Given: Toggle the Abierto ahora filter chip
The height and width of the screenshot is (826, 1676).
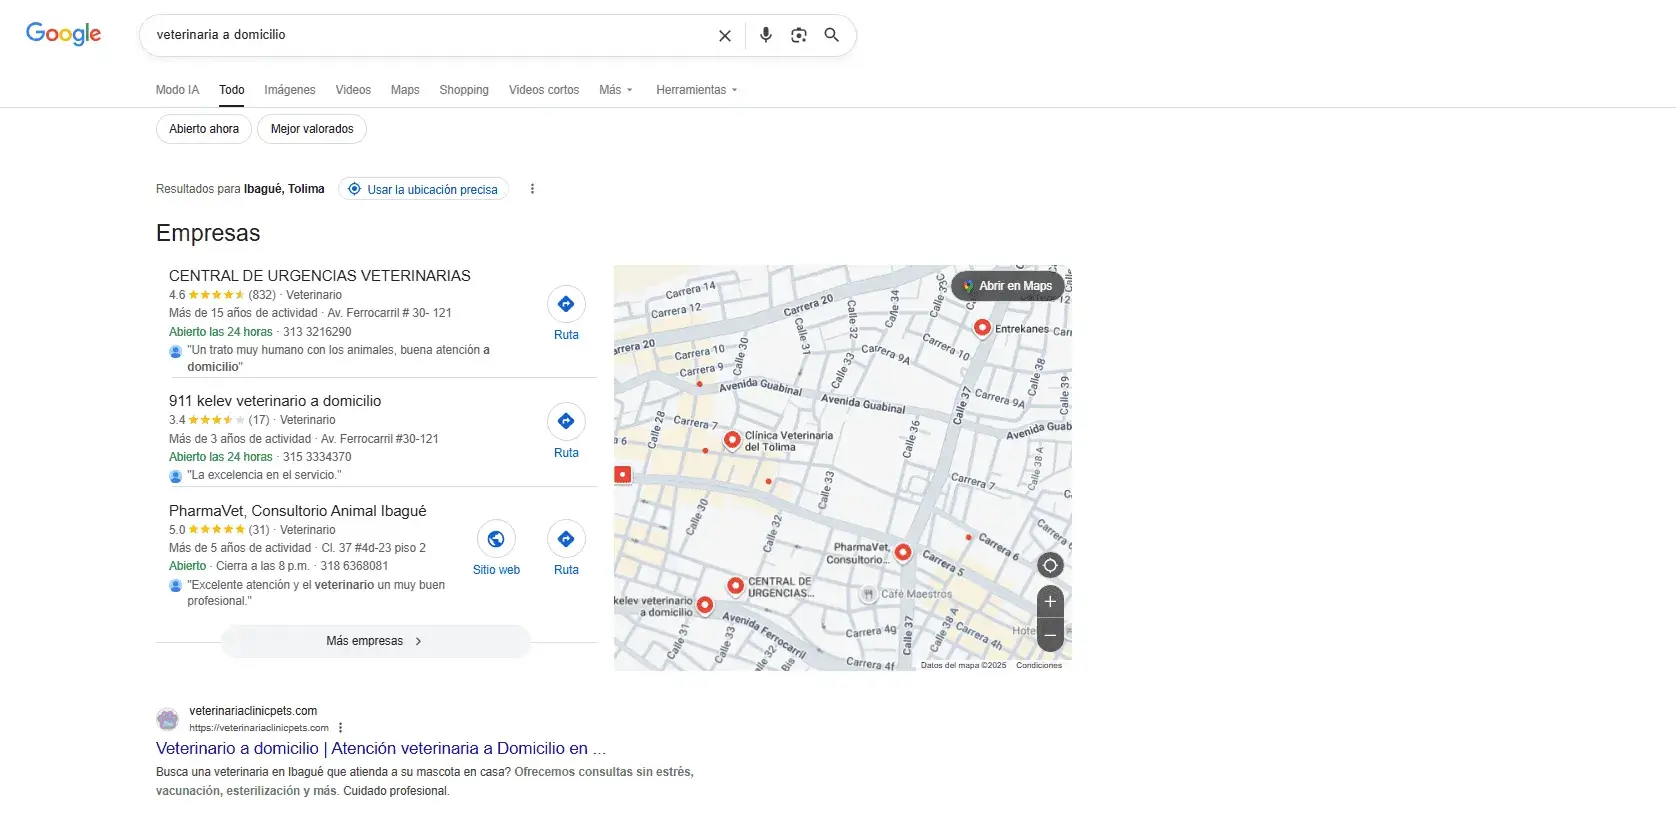Looking at the screenshot, I should pos(204,129).
